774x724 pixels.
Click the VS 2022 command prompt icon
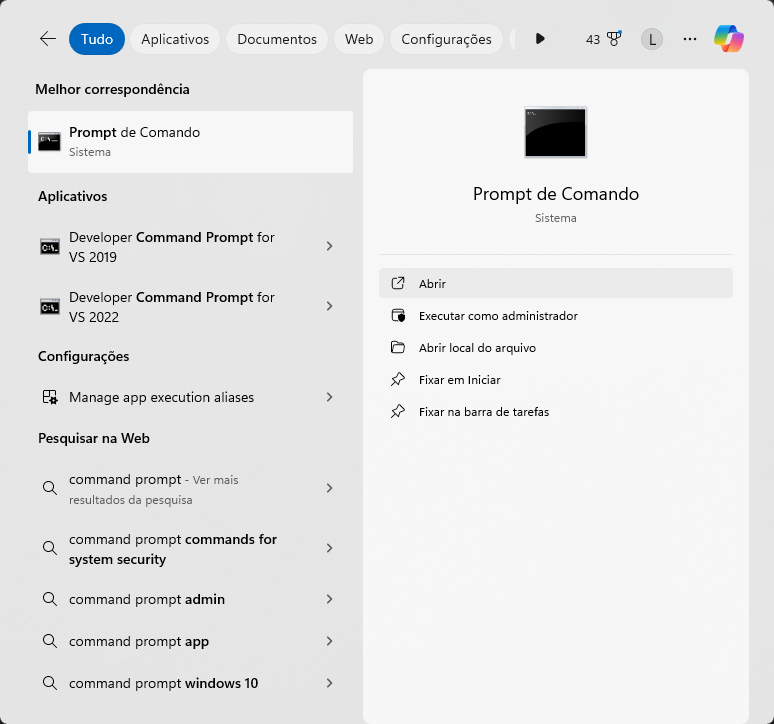pos(50,306)
